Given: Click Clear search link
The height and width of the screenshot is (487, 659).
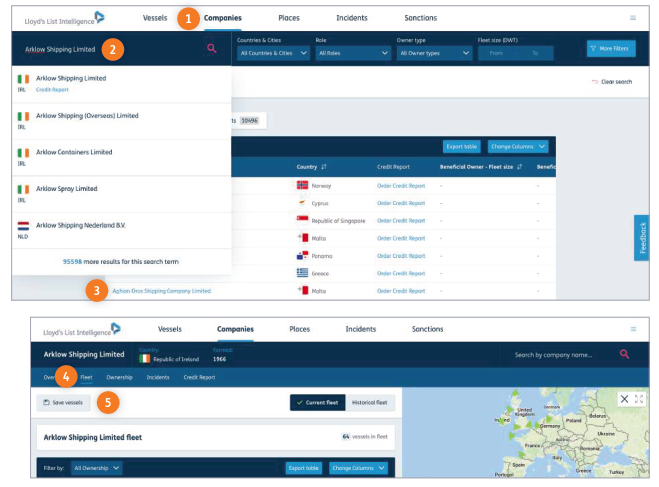Looking at the screenshot, I should [612, 82].
